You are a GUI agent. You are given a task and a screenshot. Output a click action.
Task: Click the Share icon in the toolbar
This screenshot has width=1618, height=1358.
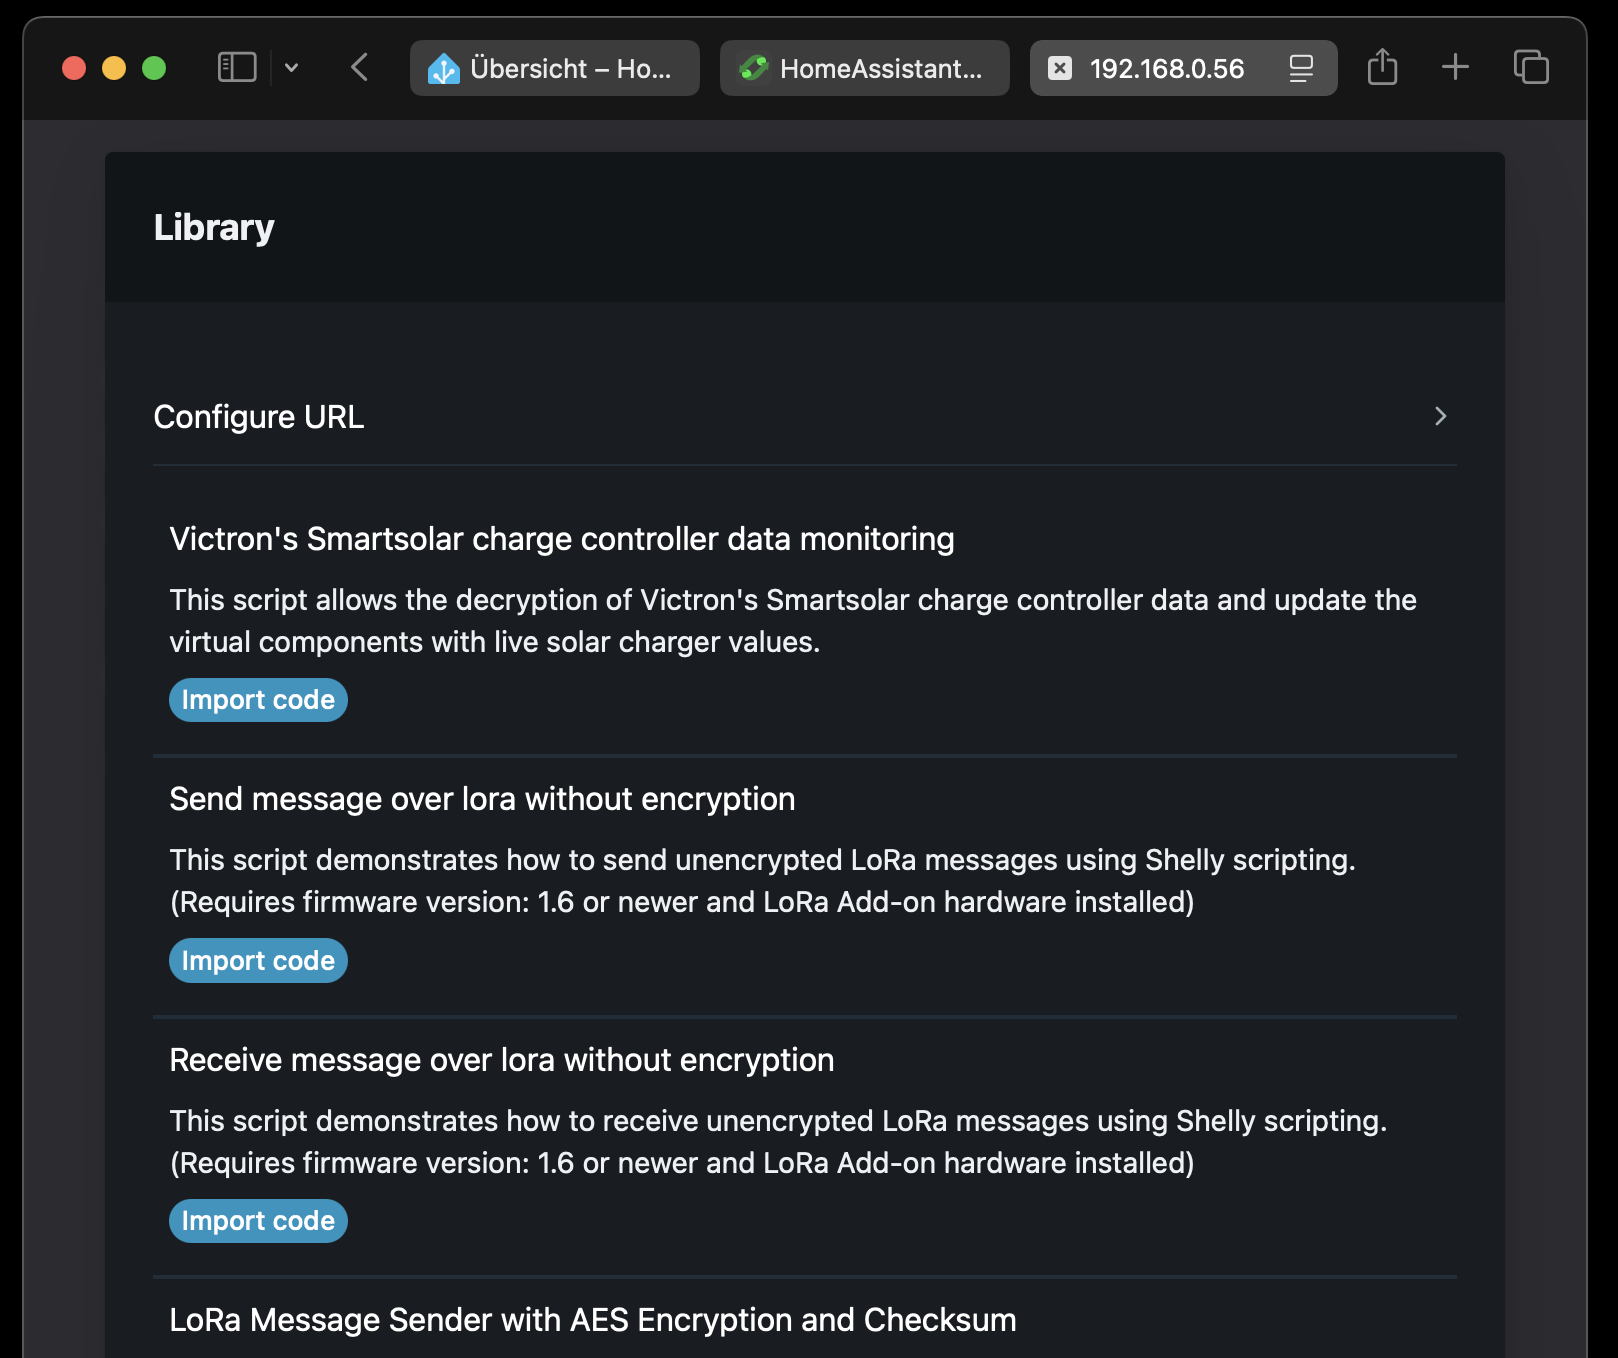pyautogui.click(x=1382, y=68)
